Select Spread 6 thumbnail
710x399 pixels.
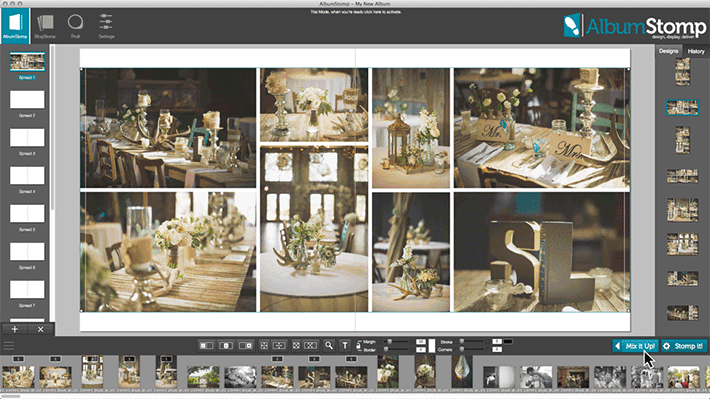coord(27,252)
